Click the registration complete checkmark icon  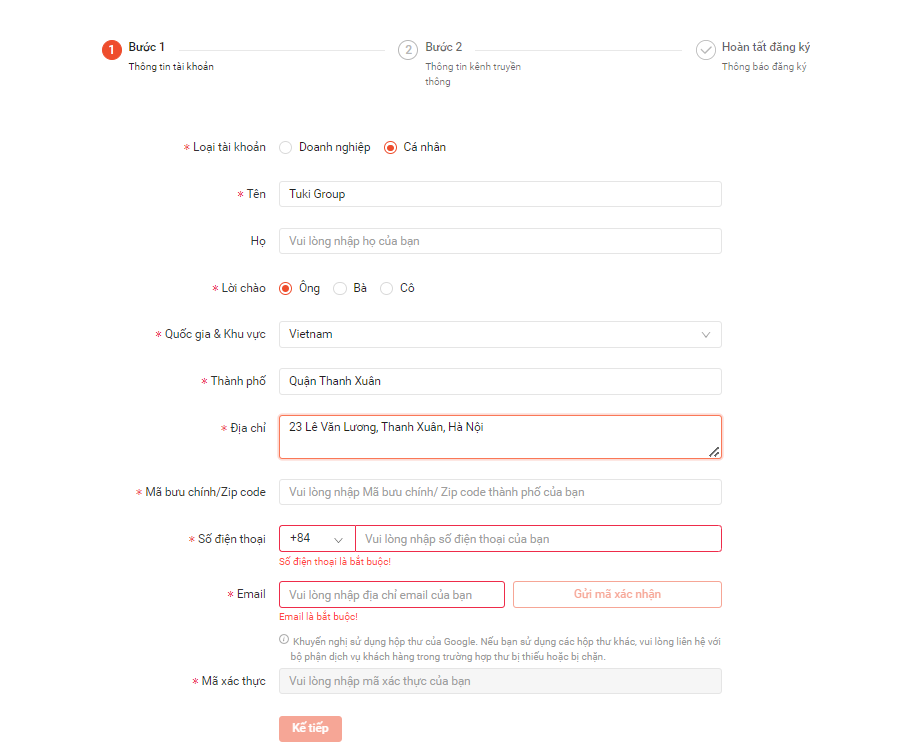706,50
